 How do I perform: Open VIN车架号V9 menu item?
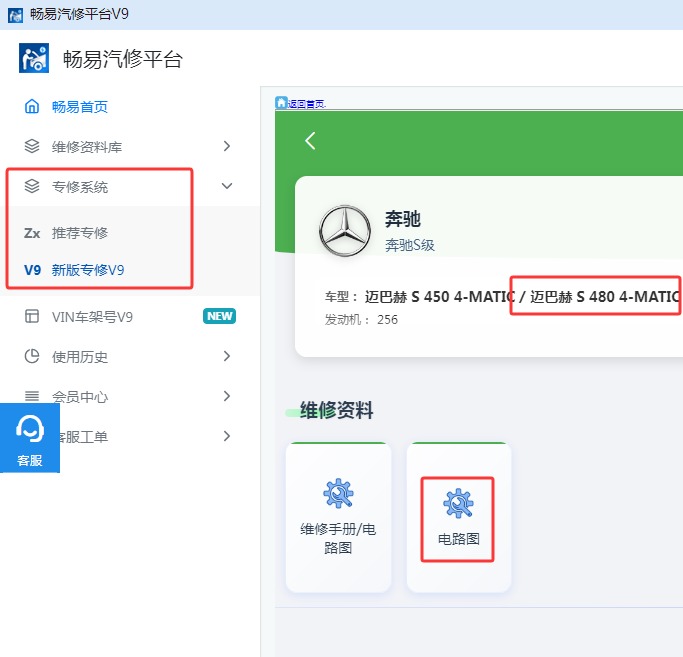(92, 317)
